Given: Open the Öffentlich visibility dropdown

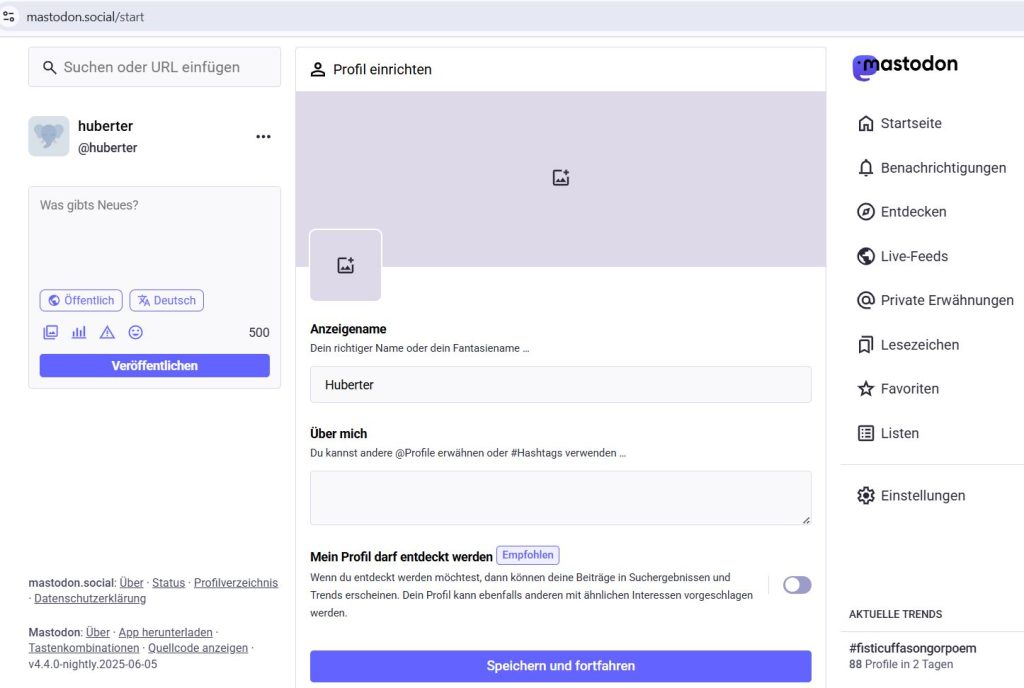Looking at the screenshot, I should pyautogui.click(x=81, y=300).
